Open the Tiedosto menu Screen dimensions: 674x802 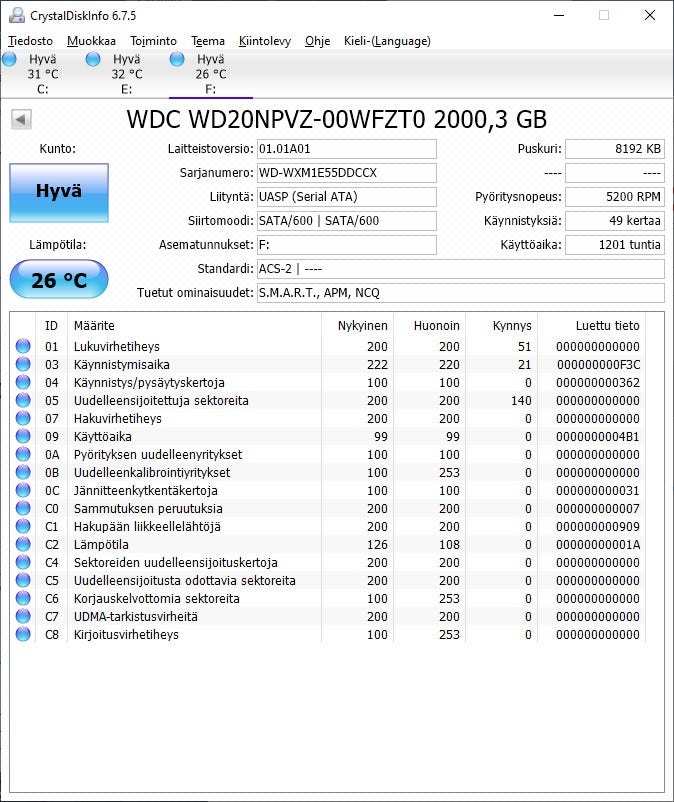(31, 41)
